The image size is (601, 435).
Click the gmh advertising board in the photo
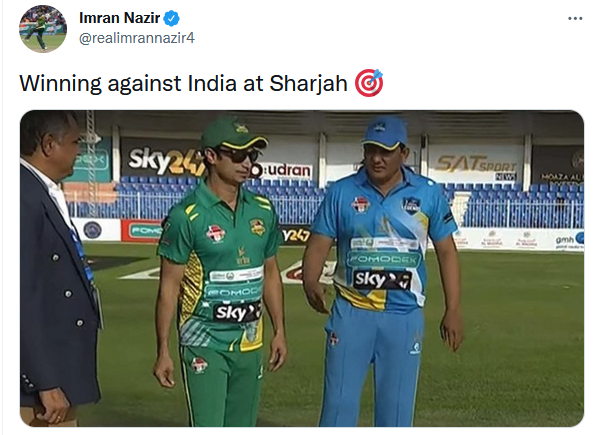(569, 240)
